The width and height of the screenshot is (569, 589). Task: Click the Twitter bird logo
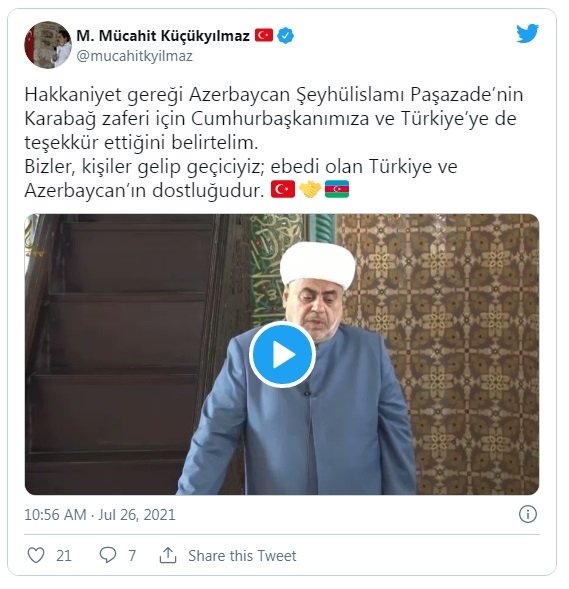pos(527,33)
